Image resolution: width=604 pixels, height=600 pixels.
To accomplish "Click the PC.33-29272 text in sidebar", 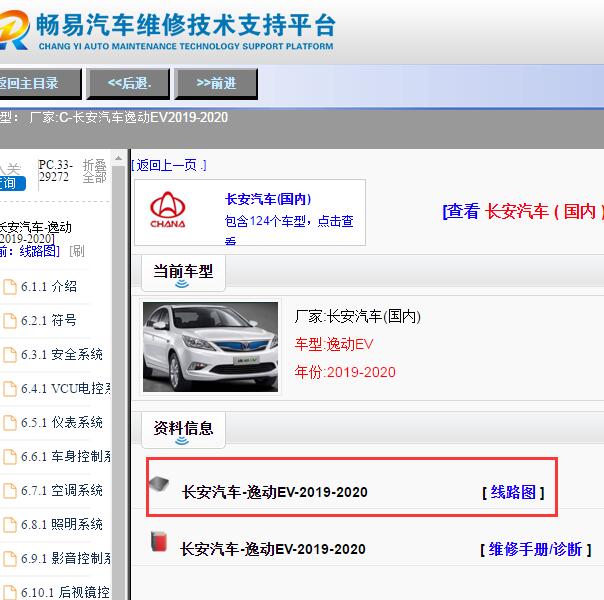I will tap(56, 171).
